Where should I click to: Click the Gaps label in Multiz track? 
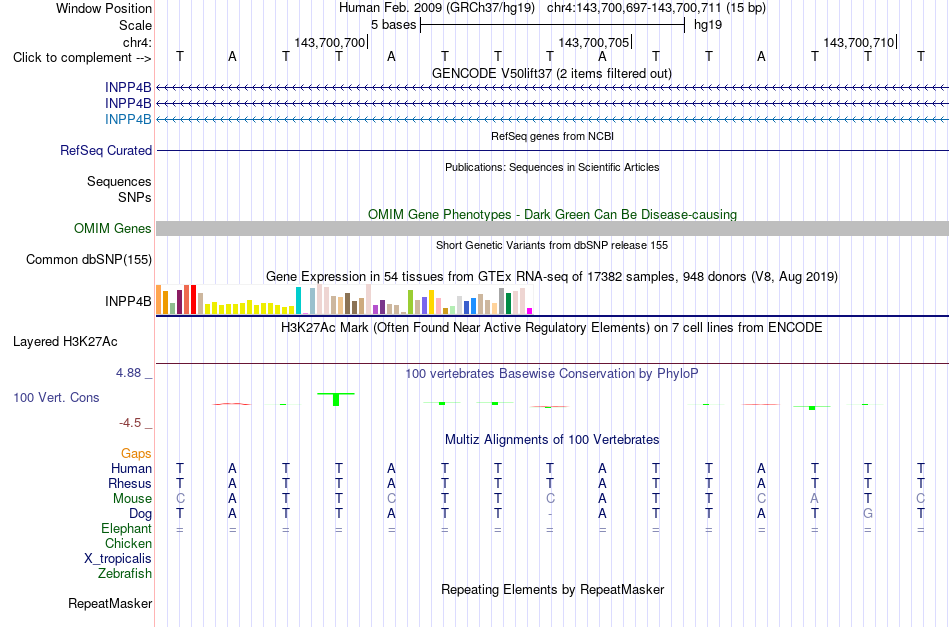coord(136,454)
